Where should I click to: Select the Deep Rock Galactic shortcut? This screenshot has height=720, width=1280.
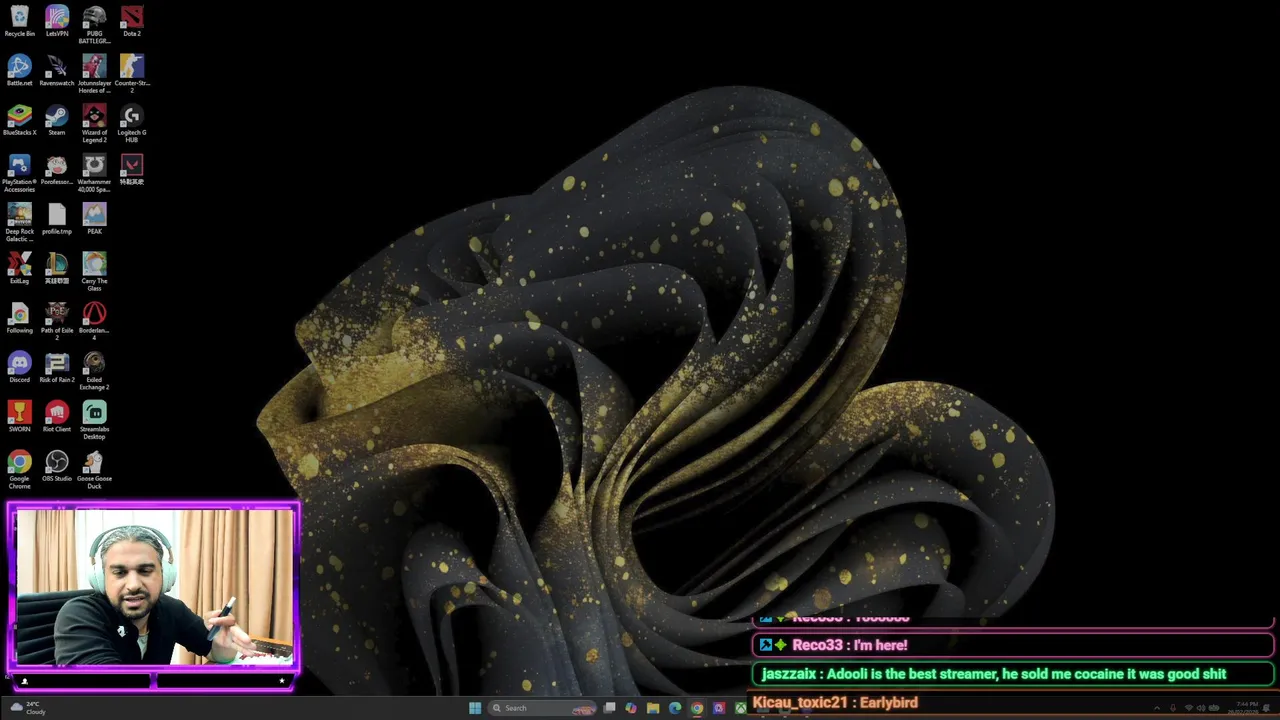[x=19, y=222]
